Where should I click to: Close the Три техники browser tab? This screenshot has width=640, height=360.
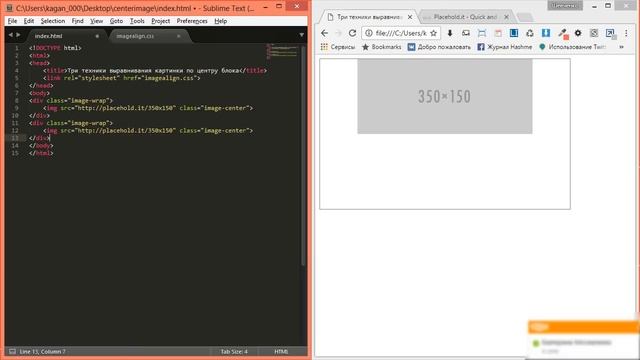pyautogui.click(x=410, y=17)
